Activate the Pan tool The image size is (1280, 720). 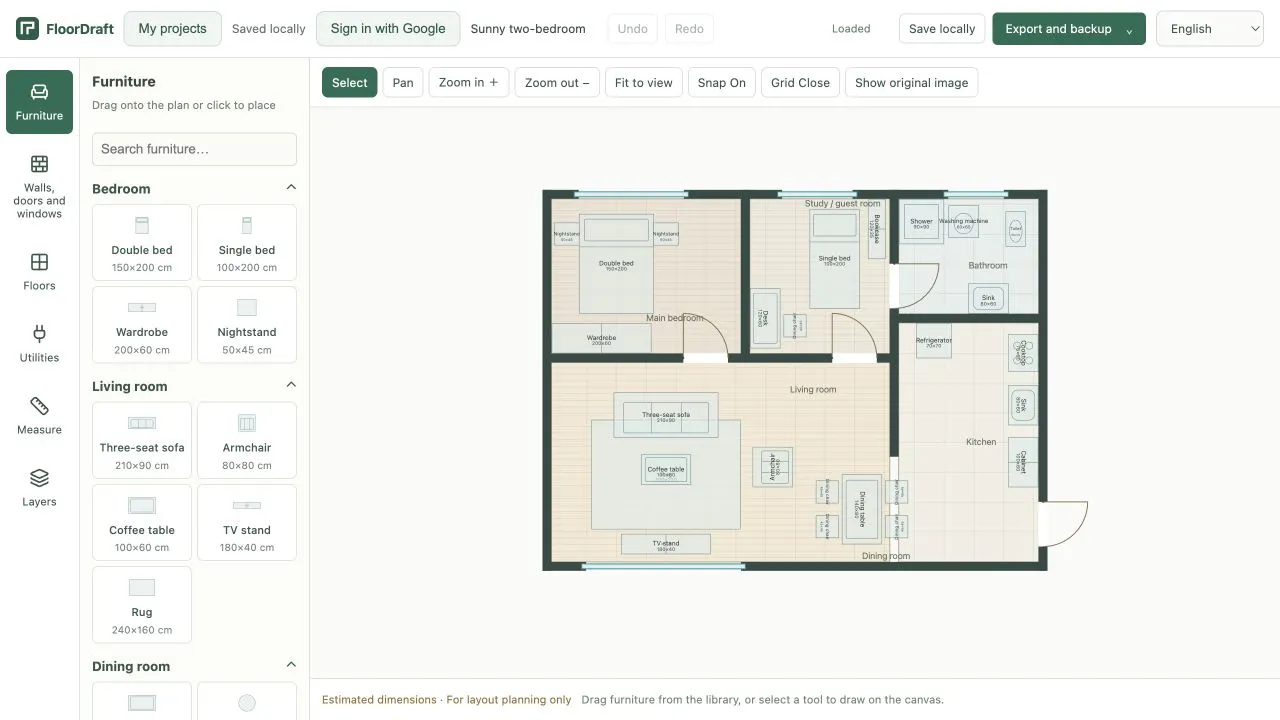pyautogui.click(x=403, y=82)
